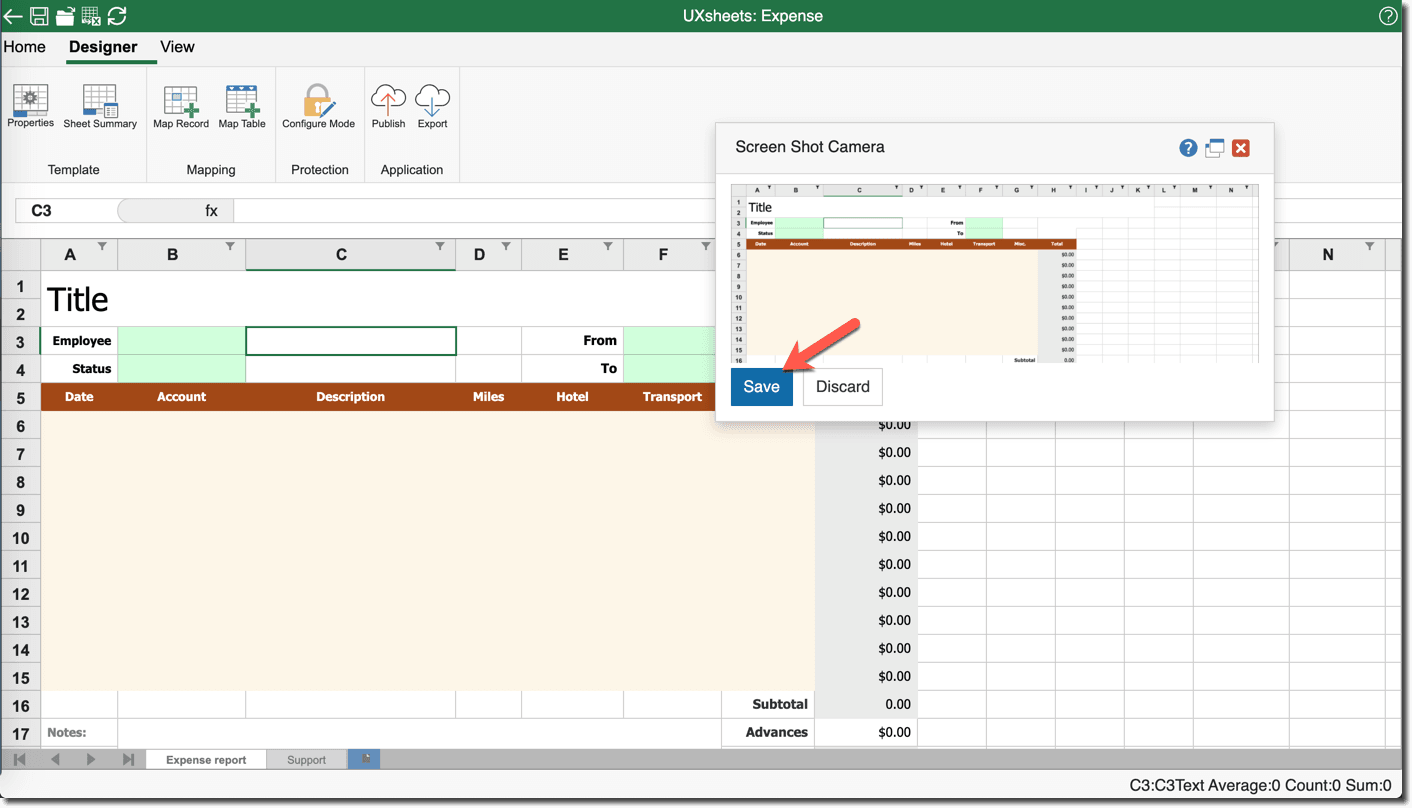Select row 10 header
The height and width of the screenshot is (808, 1412).
click(20, 538)
